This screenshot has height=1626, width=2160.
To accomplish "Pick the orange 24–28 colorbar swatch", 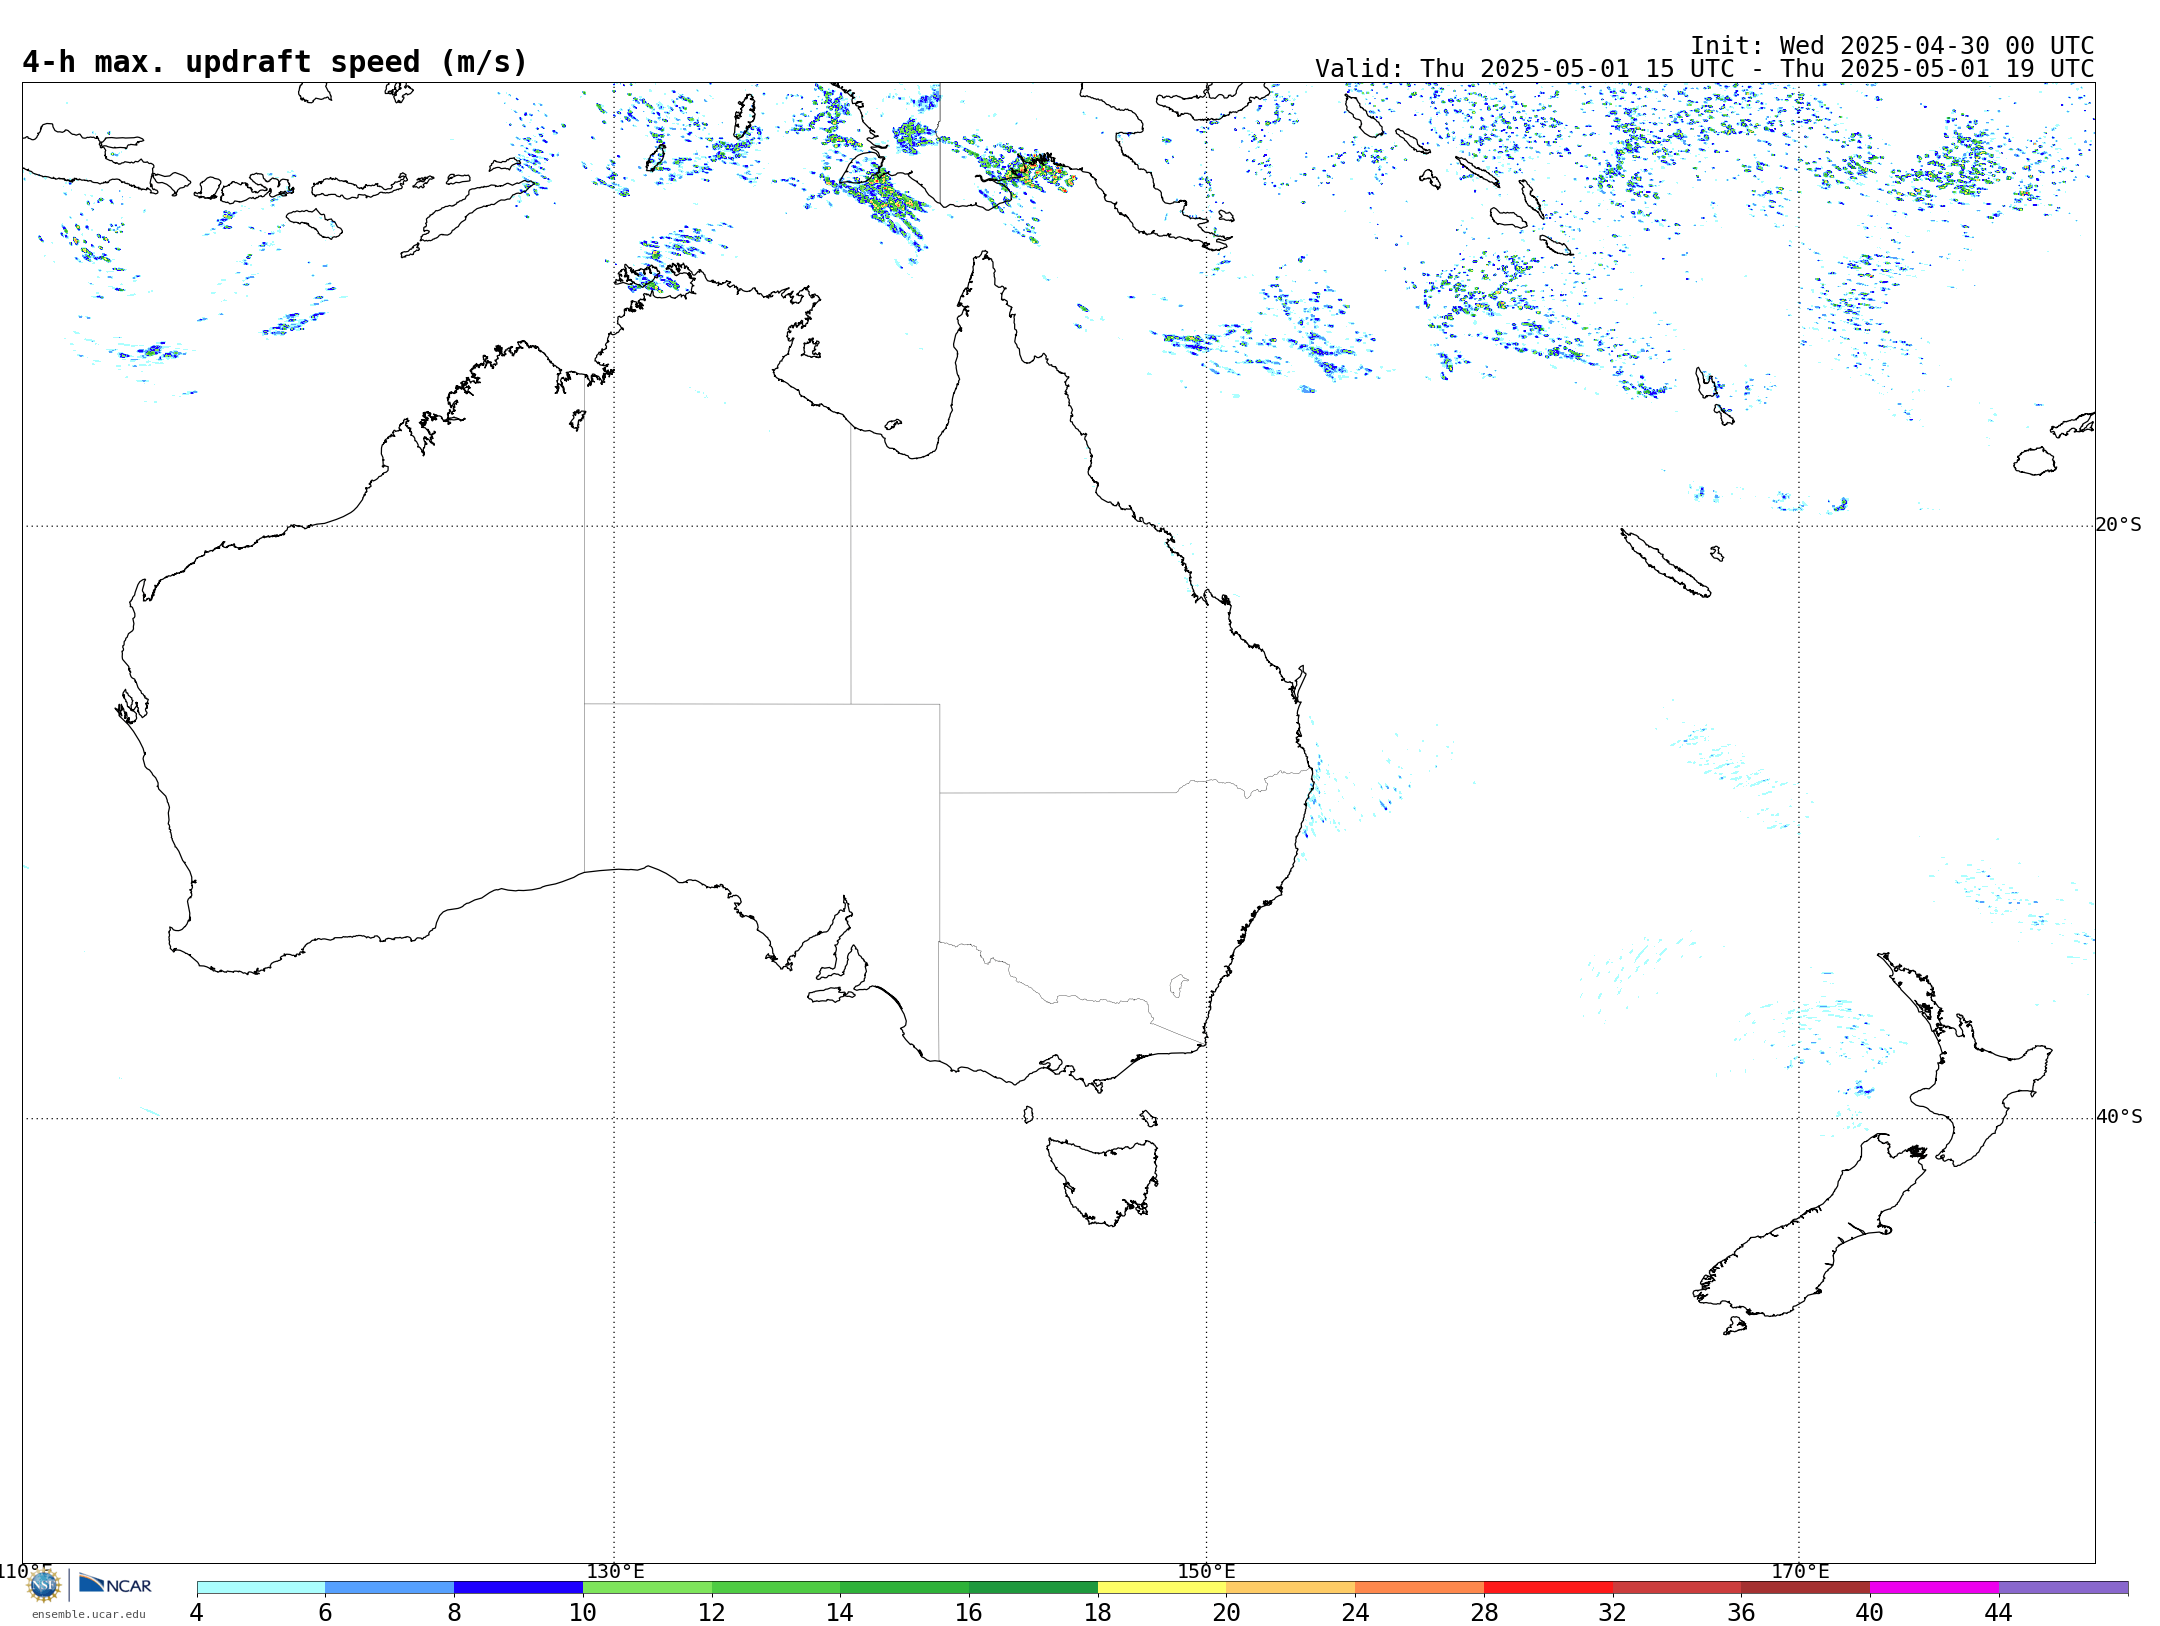I will click(x=1420, y=1587).
